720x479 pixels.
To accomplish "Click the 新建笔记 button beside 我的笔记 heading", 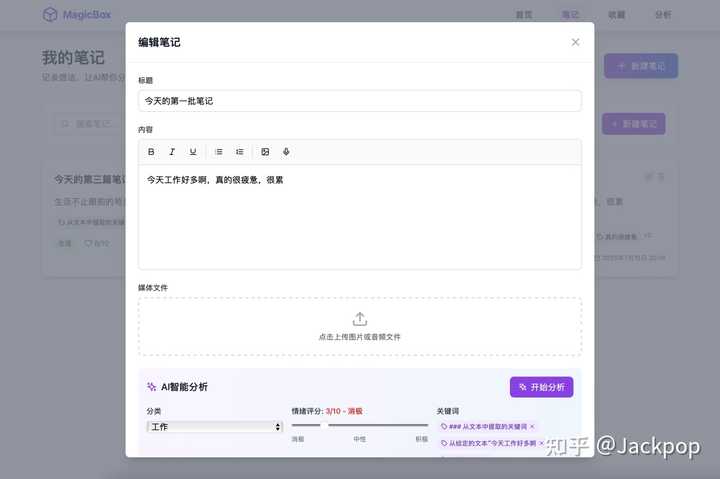I will click(x=641, y=66).
